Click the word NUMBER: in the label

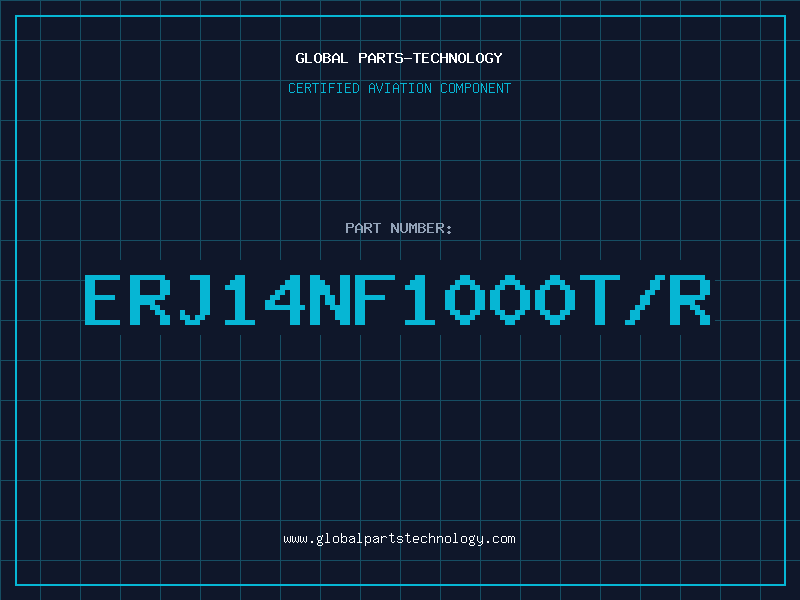[x=422, y=228]
